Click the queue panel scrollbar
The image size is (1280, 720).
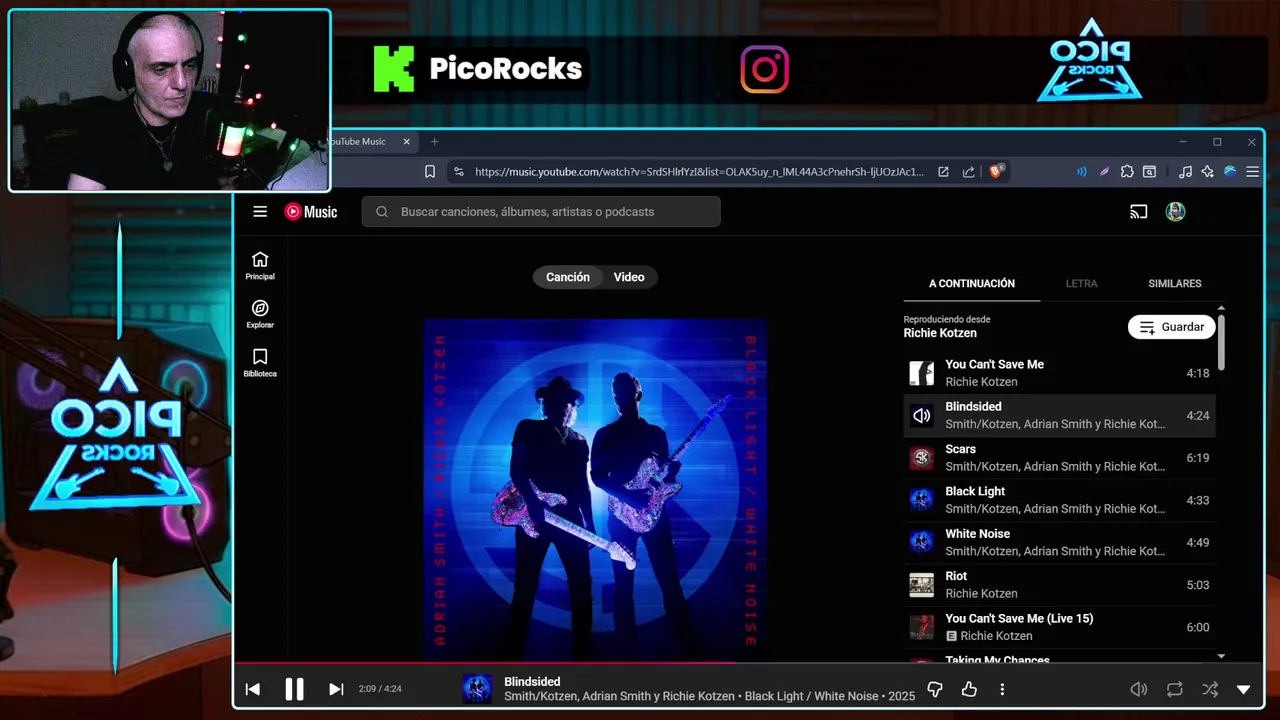[1221, 342]
